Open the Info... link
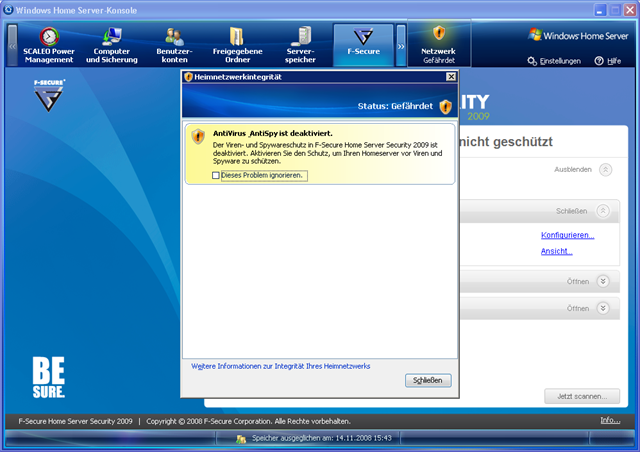This screenshot has width=640, height=452. coord(610,421)
